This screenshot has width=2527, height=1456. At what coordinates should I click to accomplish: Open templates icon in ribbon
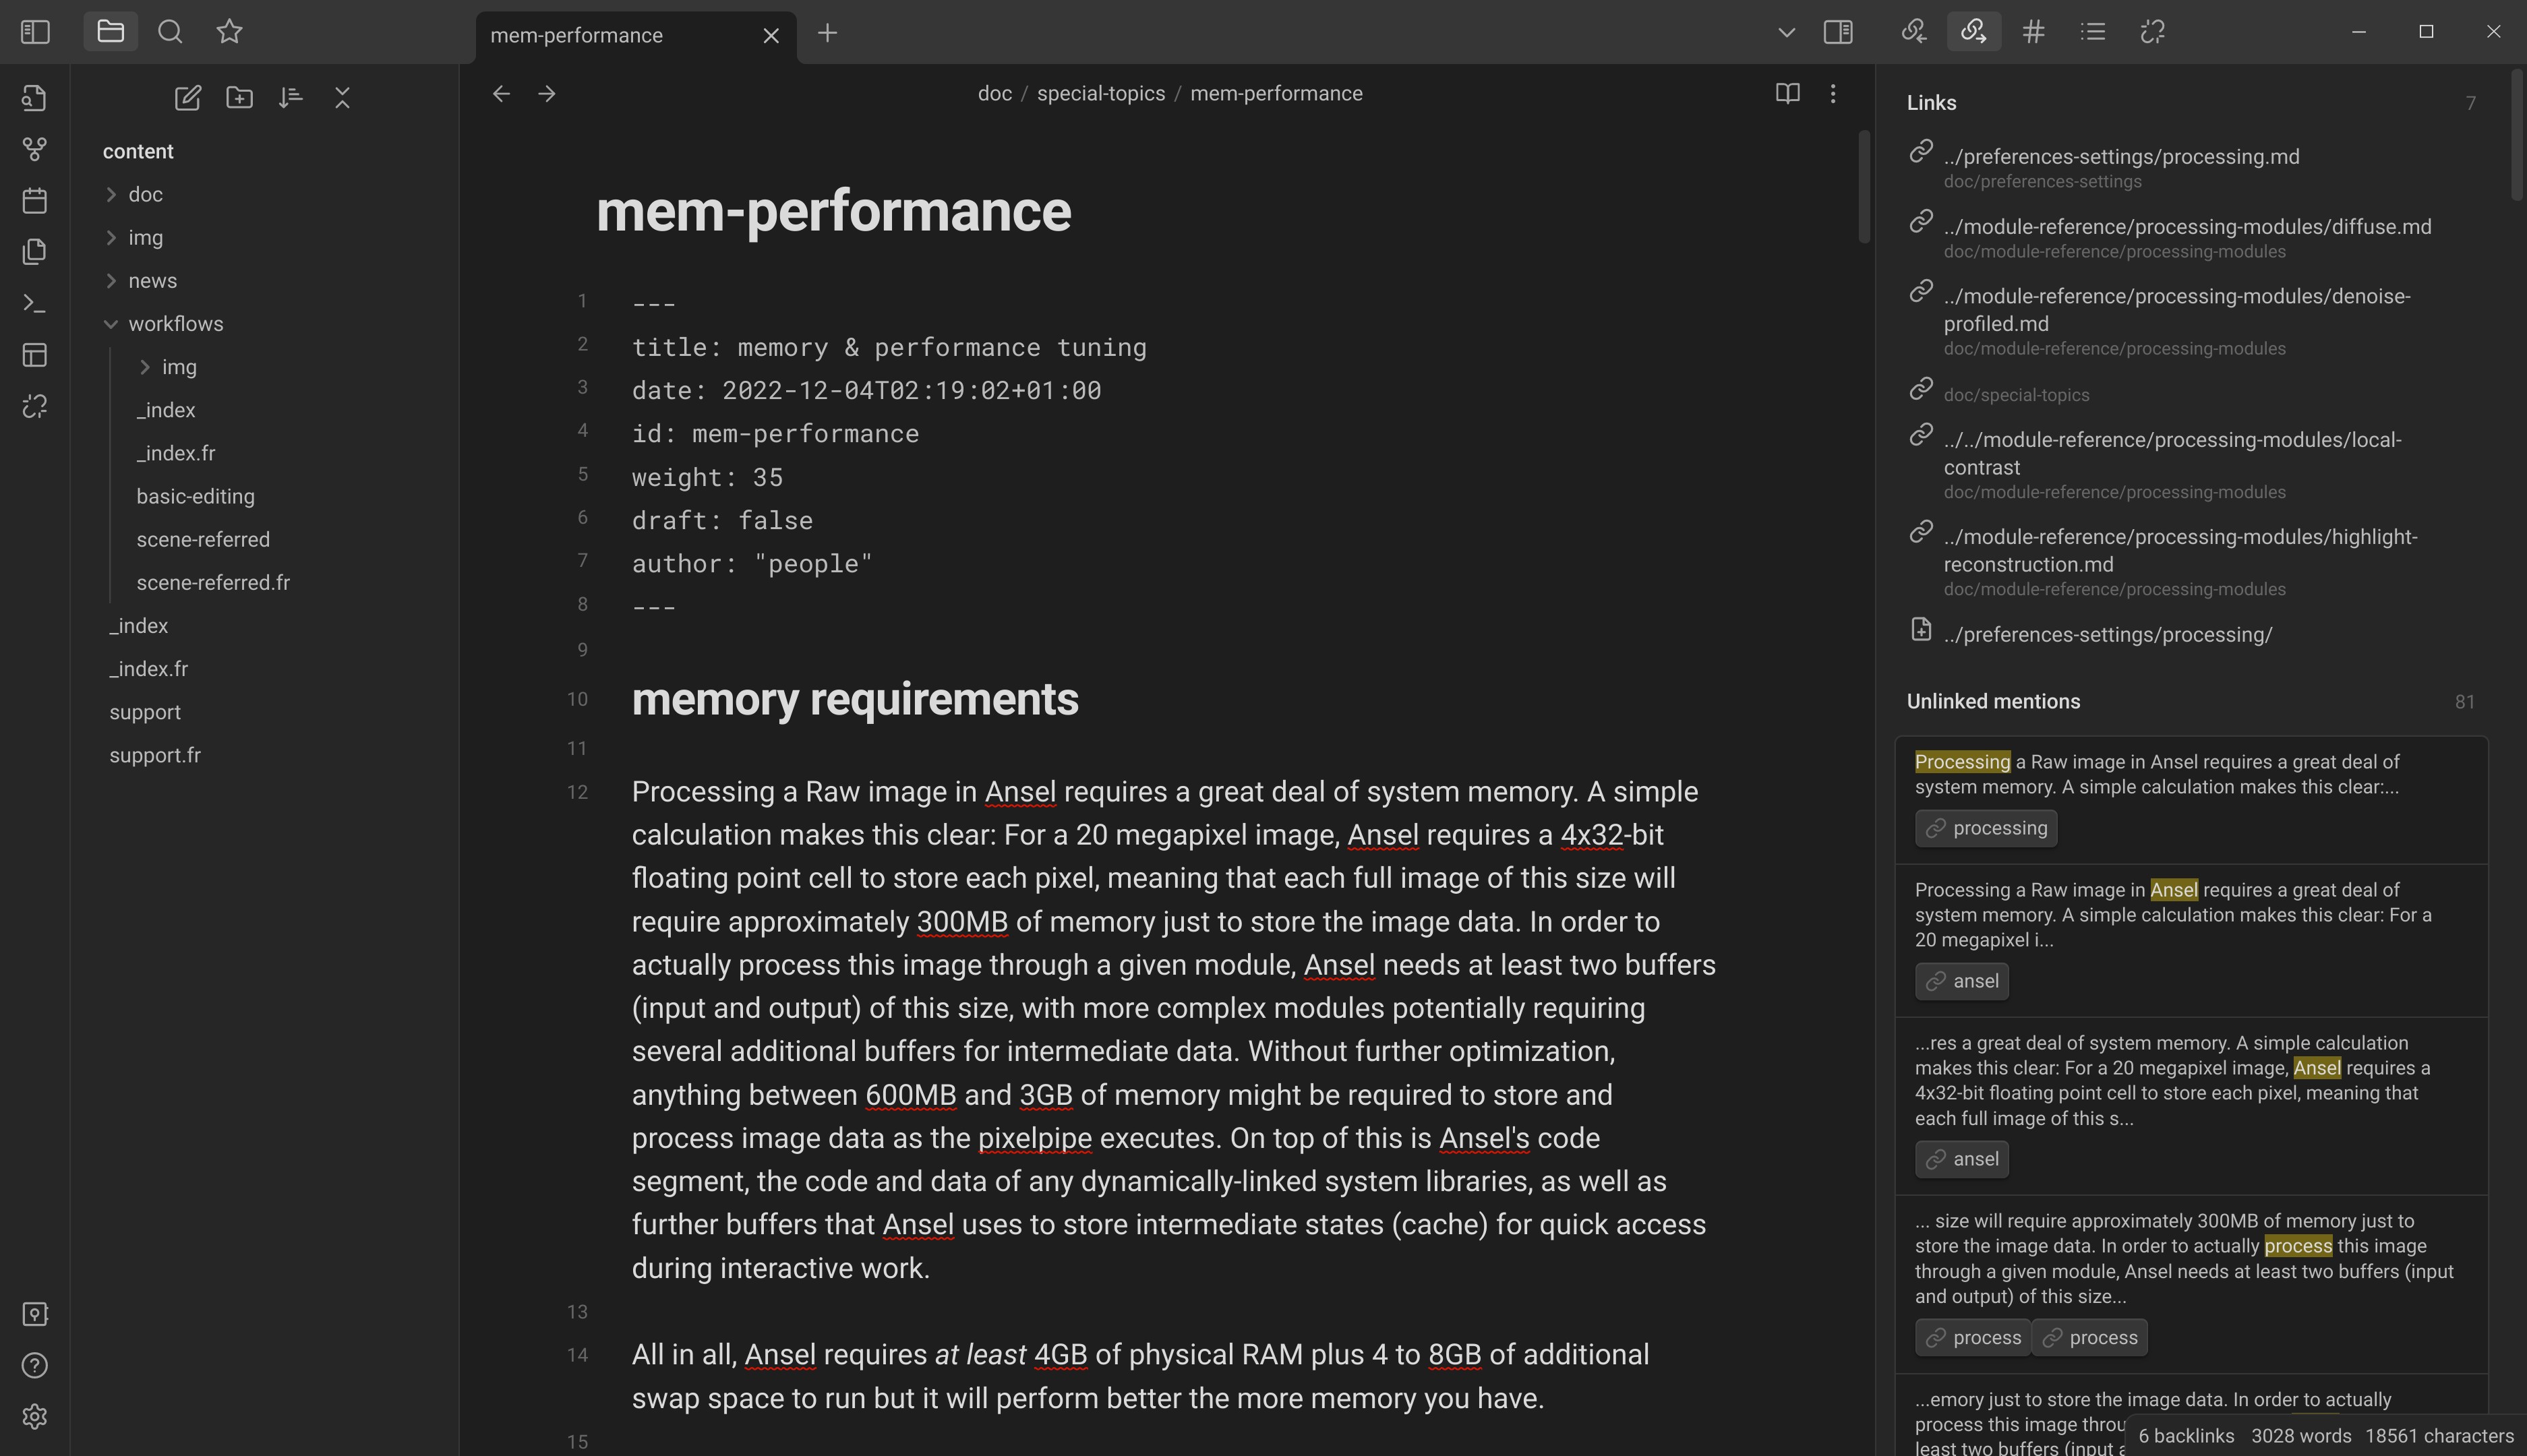pos(35,252)
